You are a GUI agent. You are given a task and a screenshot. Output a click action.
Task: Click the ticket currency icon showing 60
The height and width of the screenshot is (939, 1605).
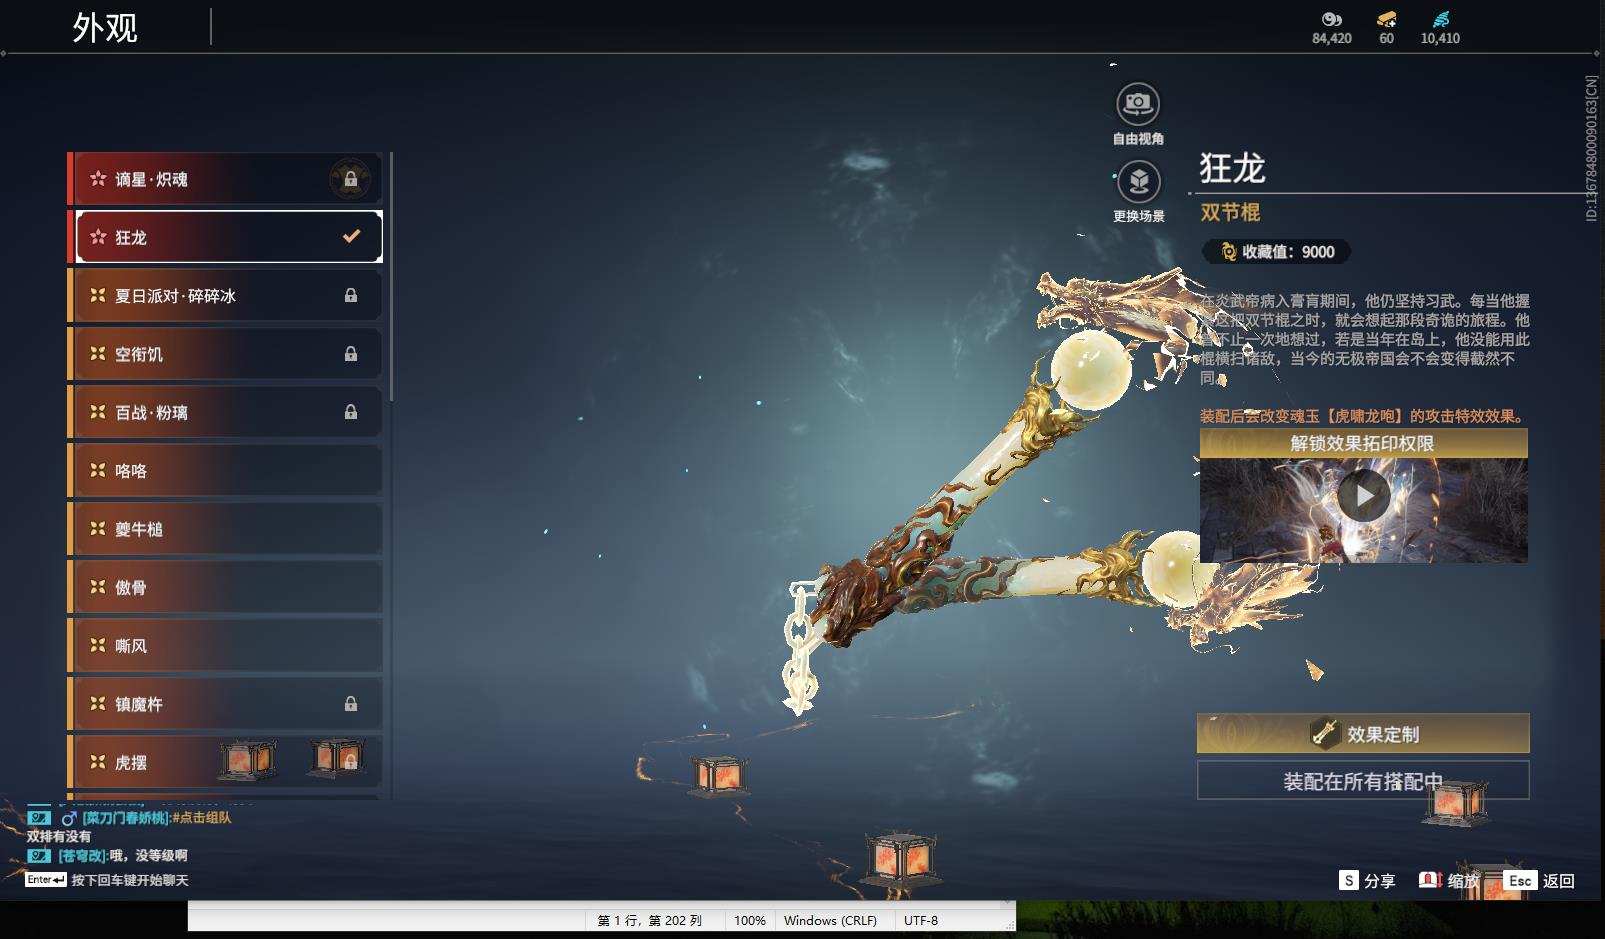(x=1386, y=19)
